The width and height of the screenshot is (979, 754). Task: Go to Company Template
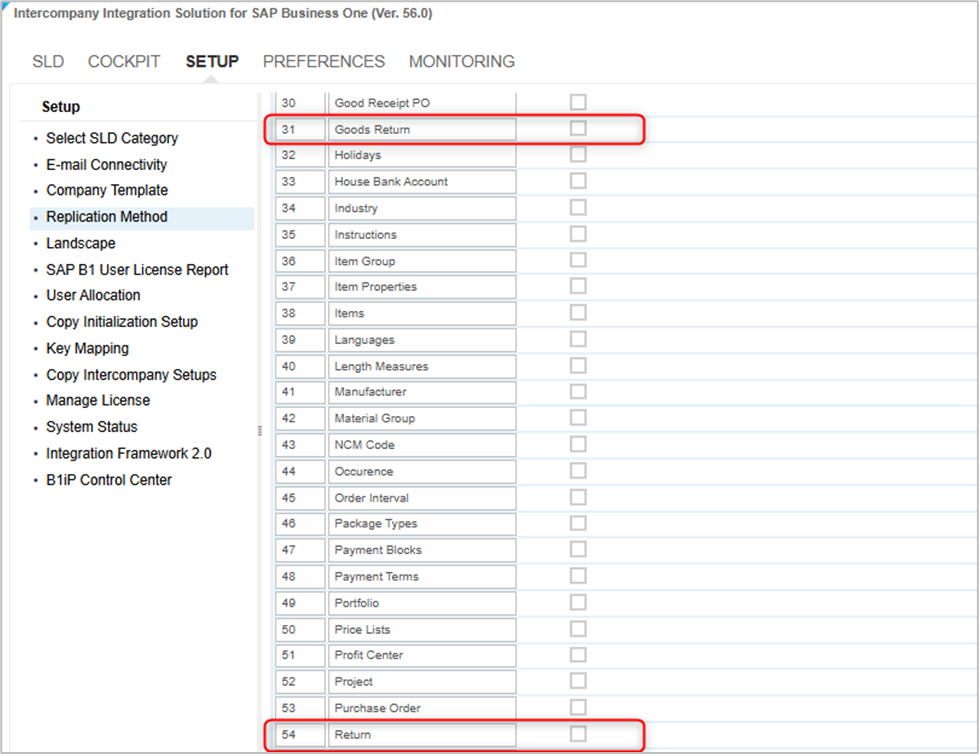point(107,190)
